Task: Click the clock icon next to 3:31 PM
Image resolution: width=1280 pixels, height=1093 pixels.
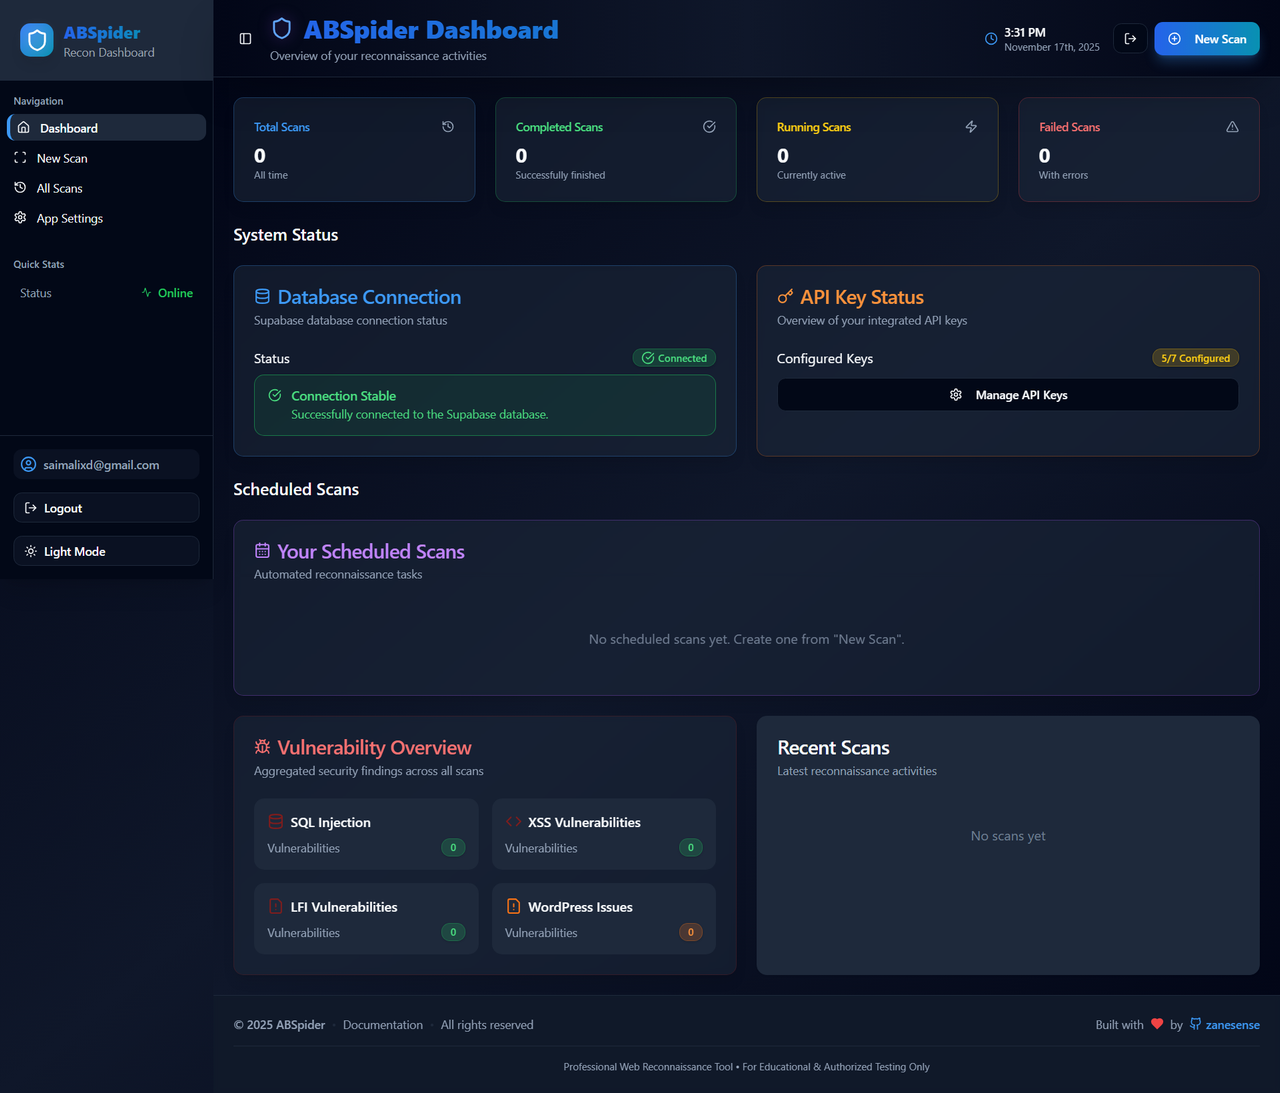Action: click(x=991, y=39)
